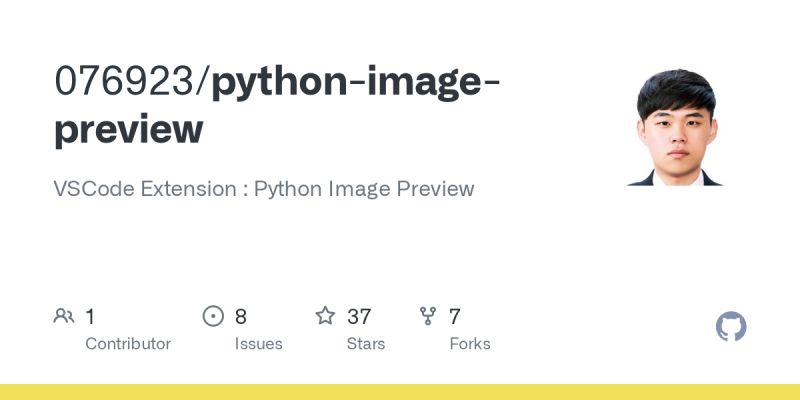Click the word preview in the repository title
The width and height of the screenshot is (800, 400).
pos(129,130)
